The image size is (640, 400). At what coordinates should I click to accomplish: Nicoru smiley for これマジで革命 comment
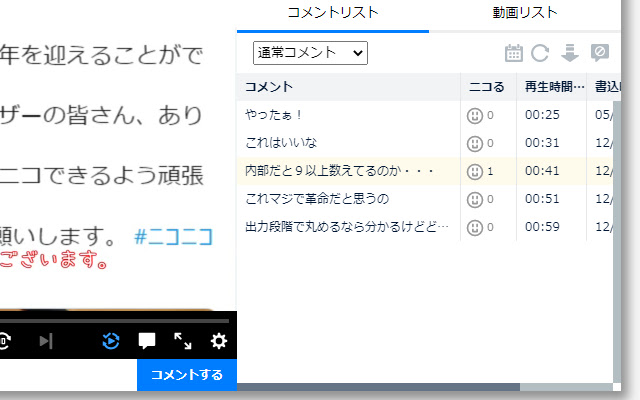(475, 200)
